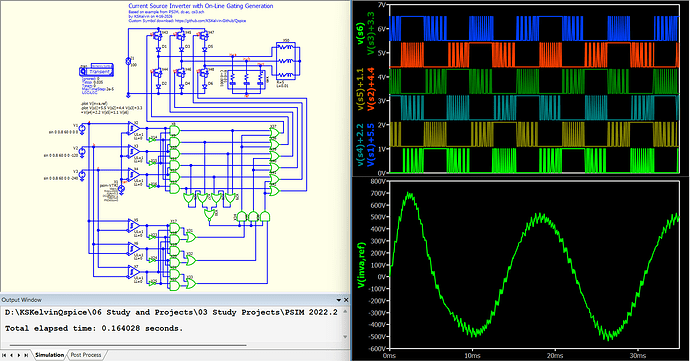Select the file path line in output
The image size is (690, 361).
click(x=171, y=312)
